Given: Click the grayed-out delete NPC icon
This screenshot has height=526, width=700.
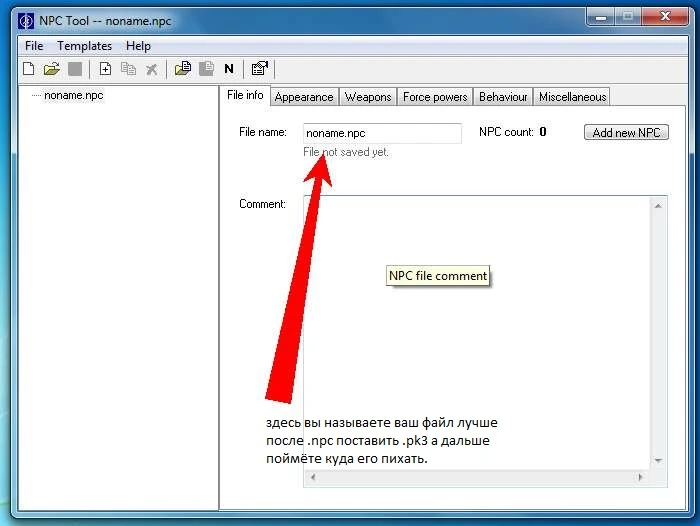Looking at the screenshot, I should coord(152,69).
